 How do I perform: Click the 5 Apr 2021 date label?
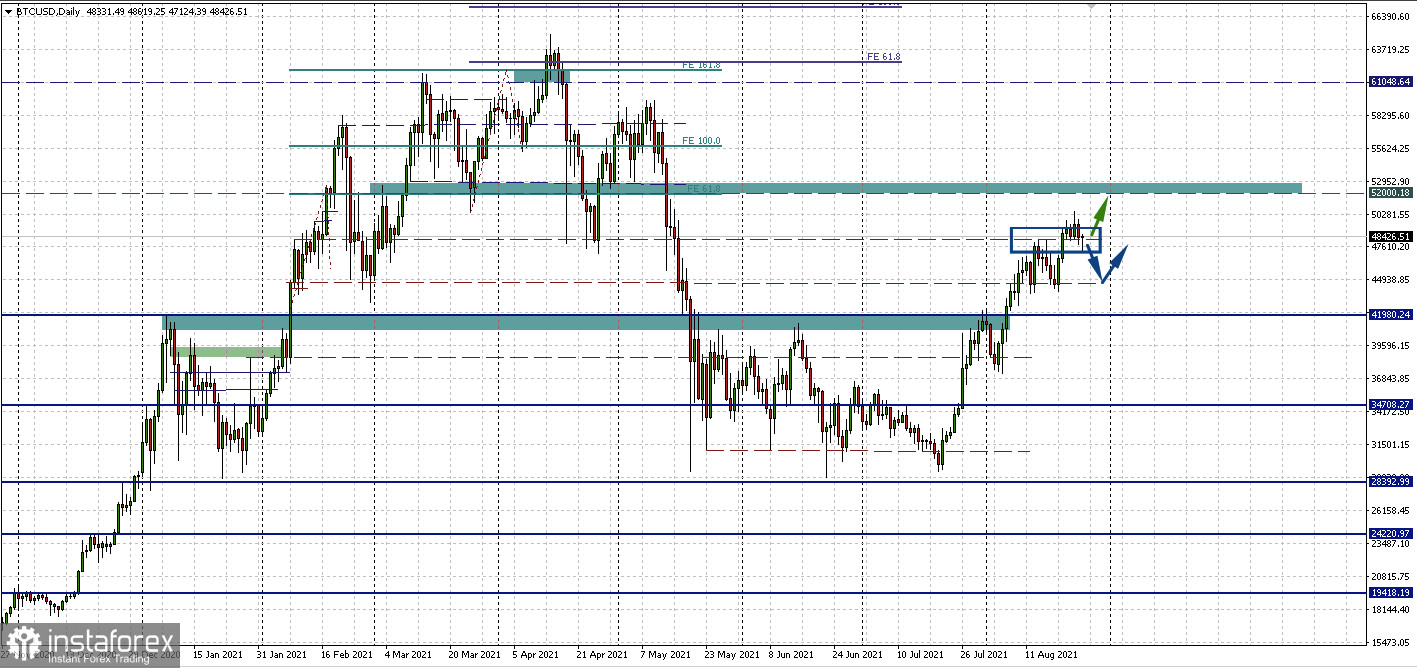tap(536, 655)
